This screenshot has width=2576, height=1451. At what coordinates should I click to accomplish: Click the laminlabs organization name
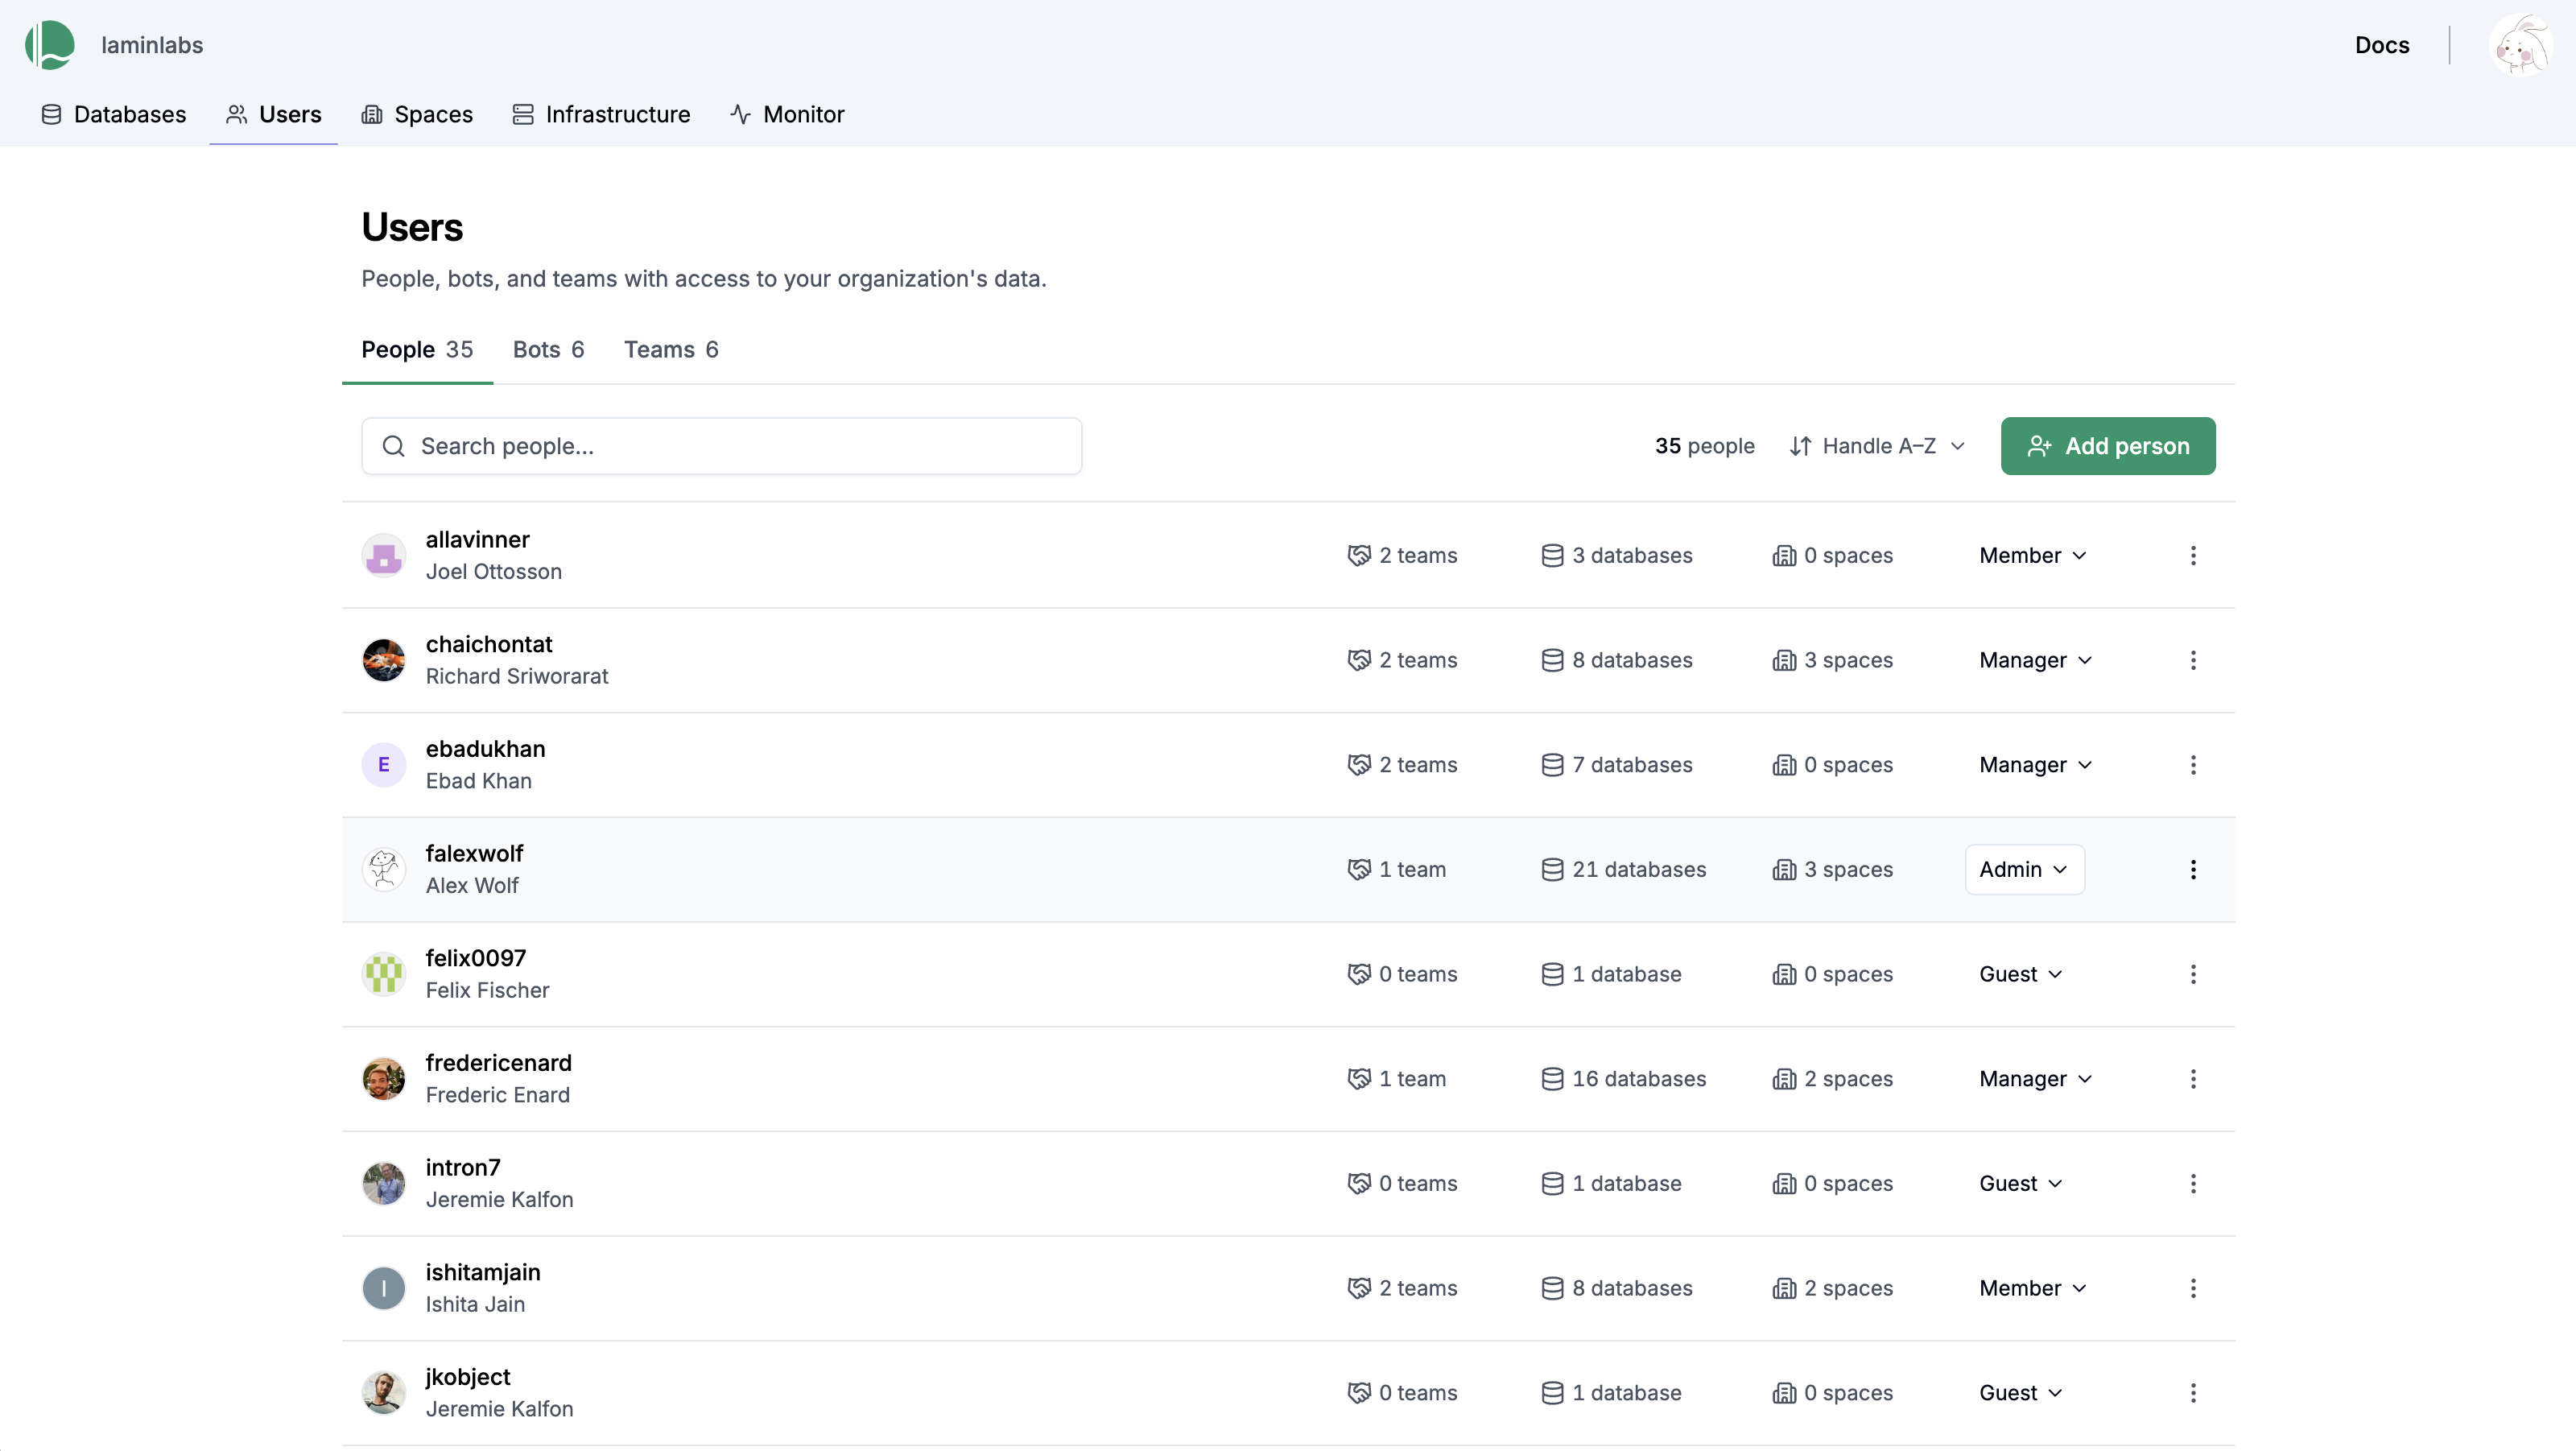[152, 45]
